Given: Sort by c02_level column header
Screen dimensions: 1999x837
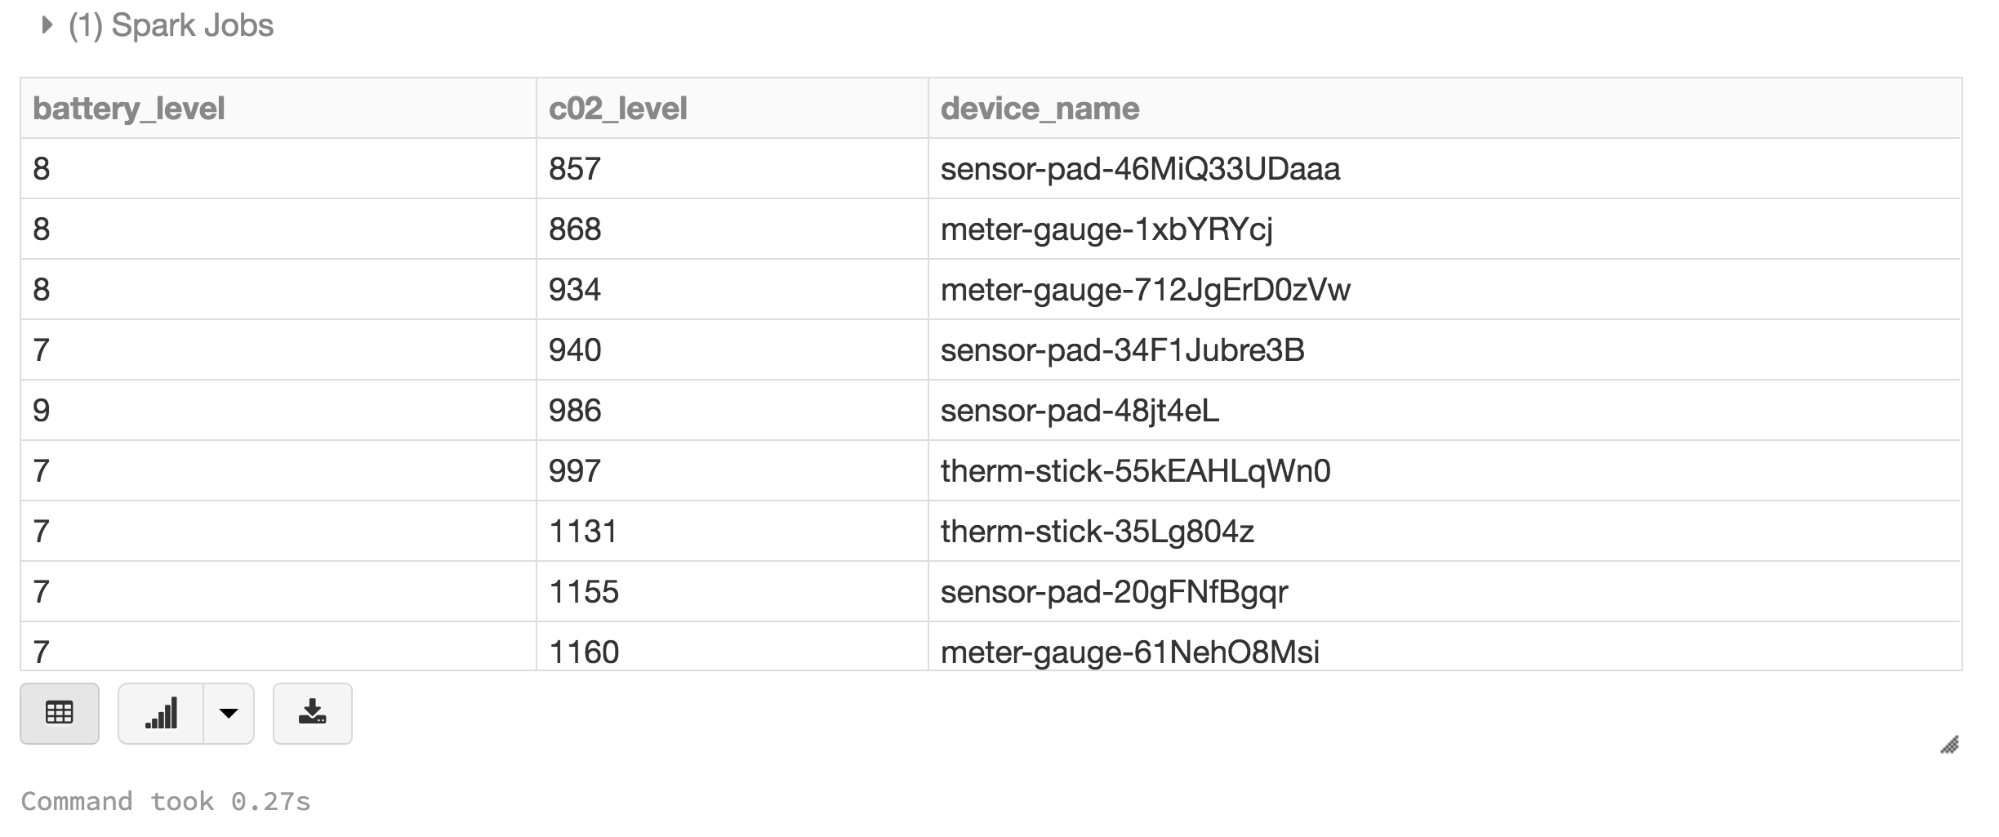Looking at the screenshot, I should [618, 108].
